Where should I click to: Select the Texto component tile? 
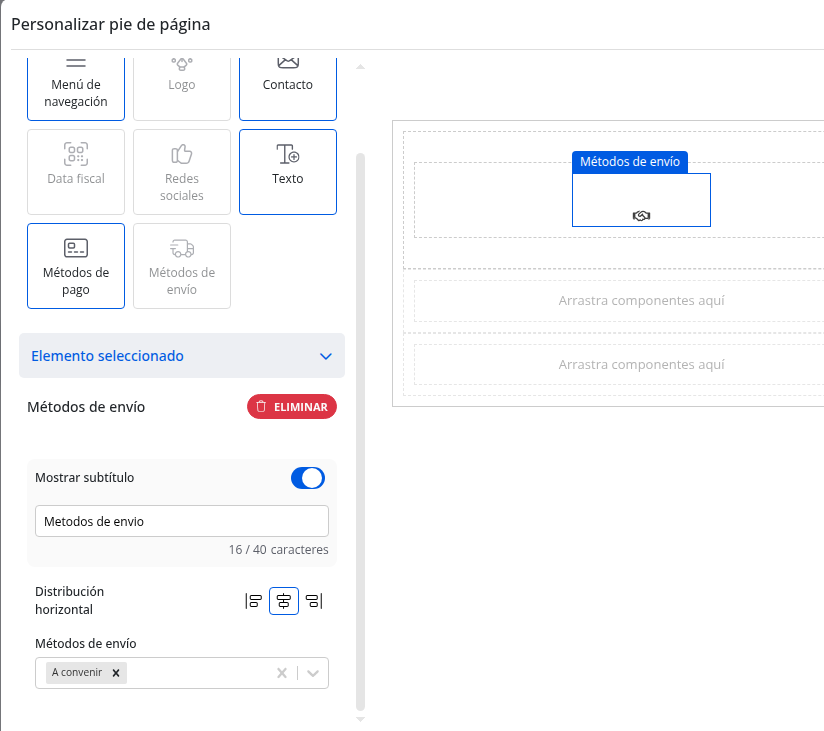pos(288,171)
